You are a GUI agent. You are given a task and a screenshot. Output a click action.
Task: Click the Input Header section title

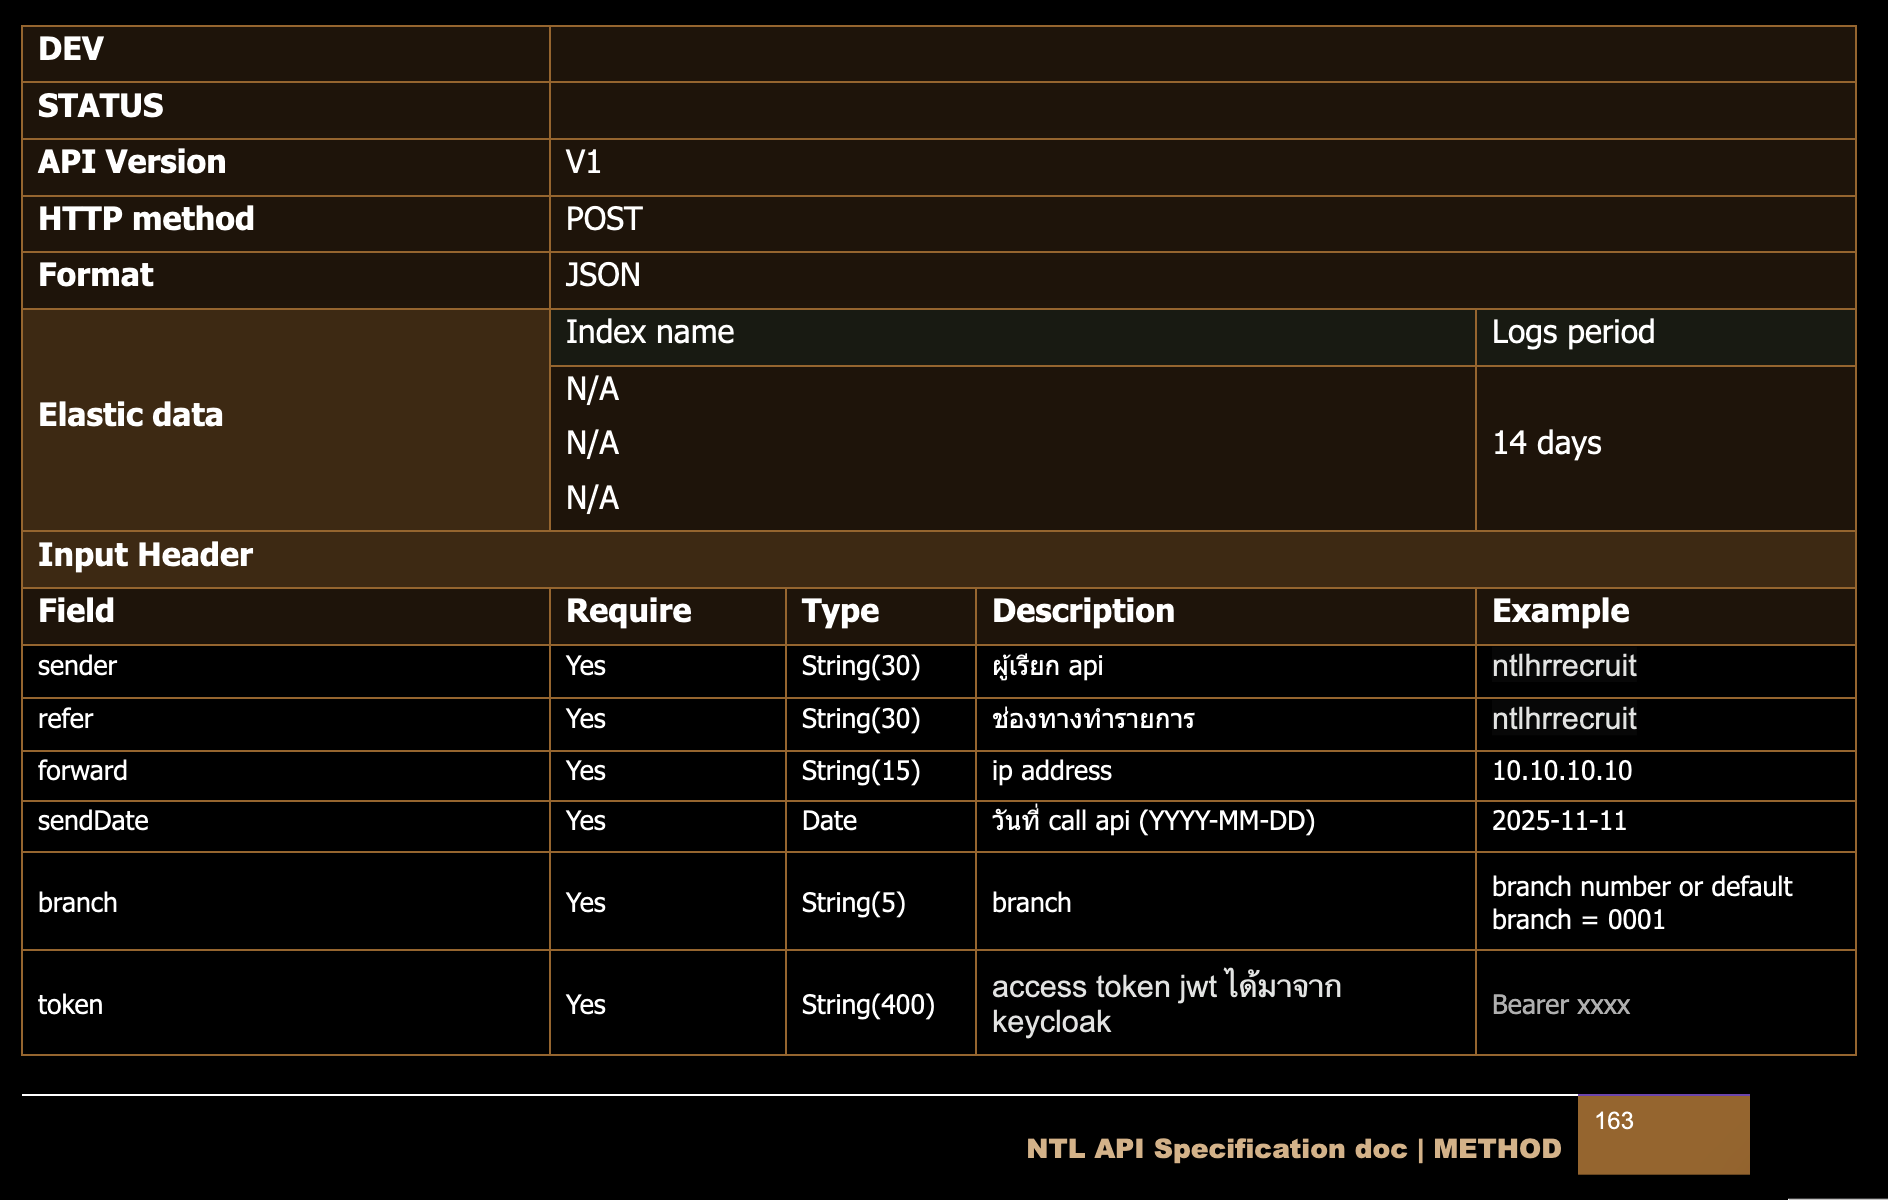[x=145, y=555]
